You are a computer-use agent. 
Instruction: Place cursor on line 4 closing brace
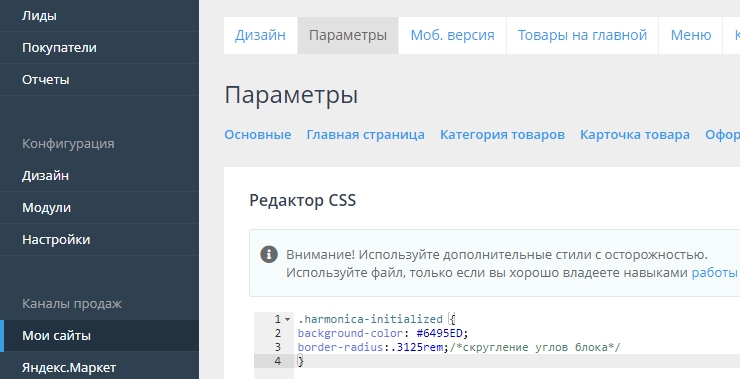point(301,362)
